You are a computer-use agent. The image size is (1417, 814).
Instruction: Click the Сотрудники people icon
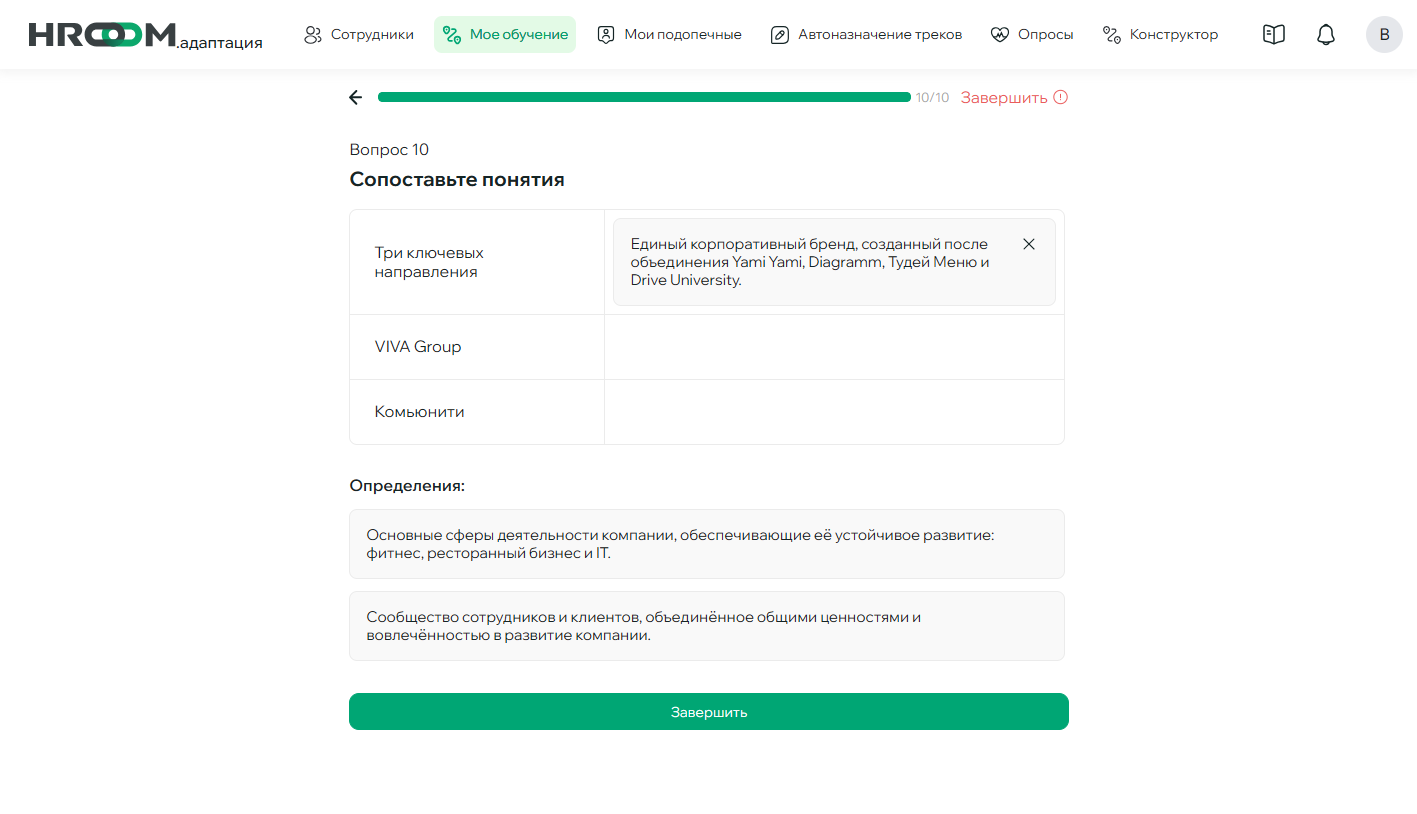pyautogui.click(x=312, y=34)
